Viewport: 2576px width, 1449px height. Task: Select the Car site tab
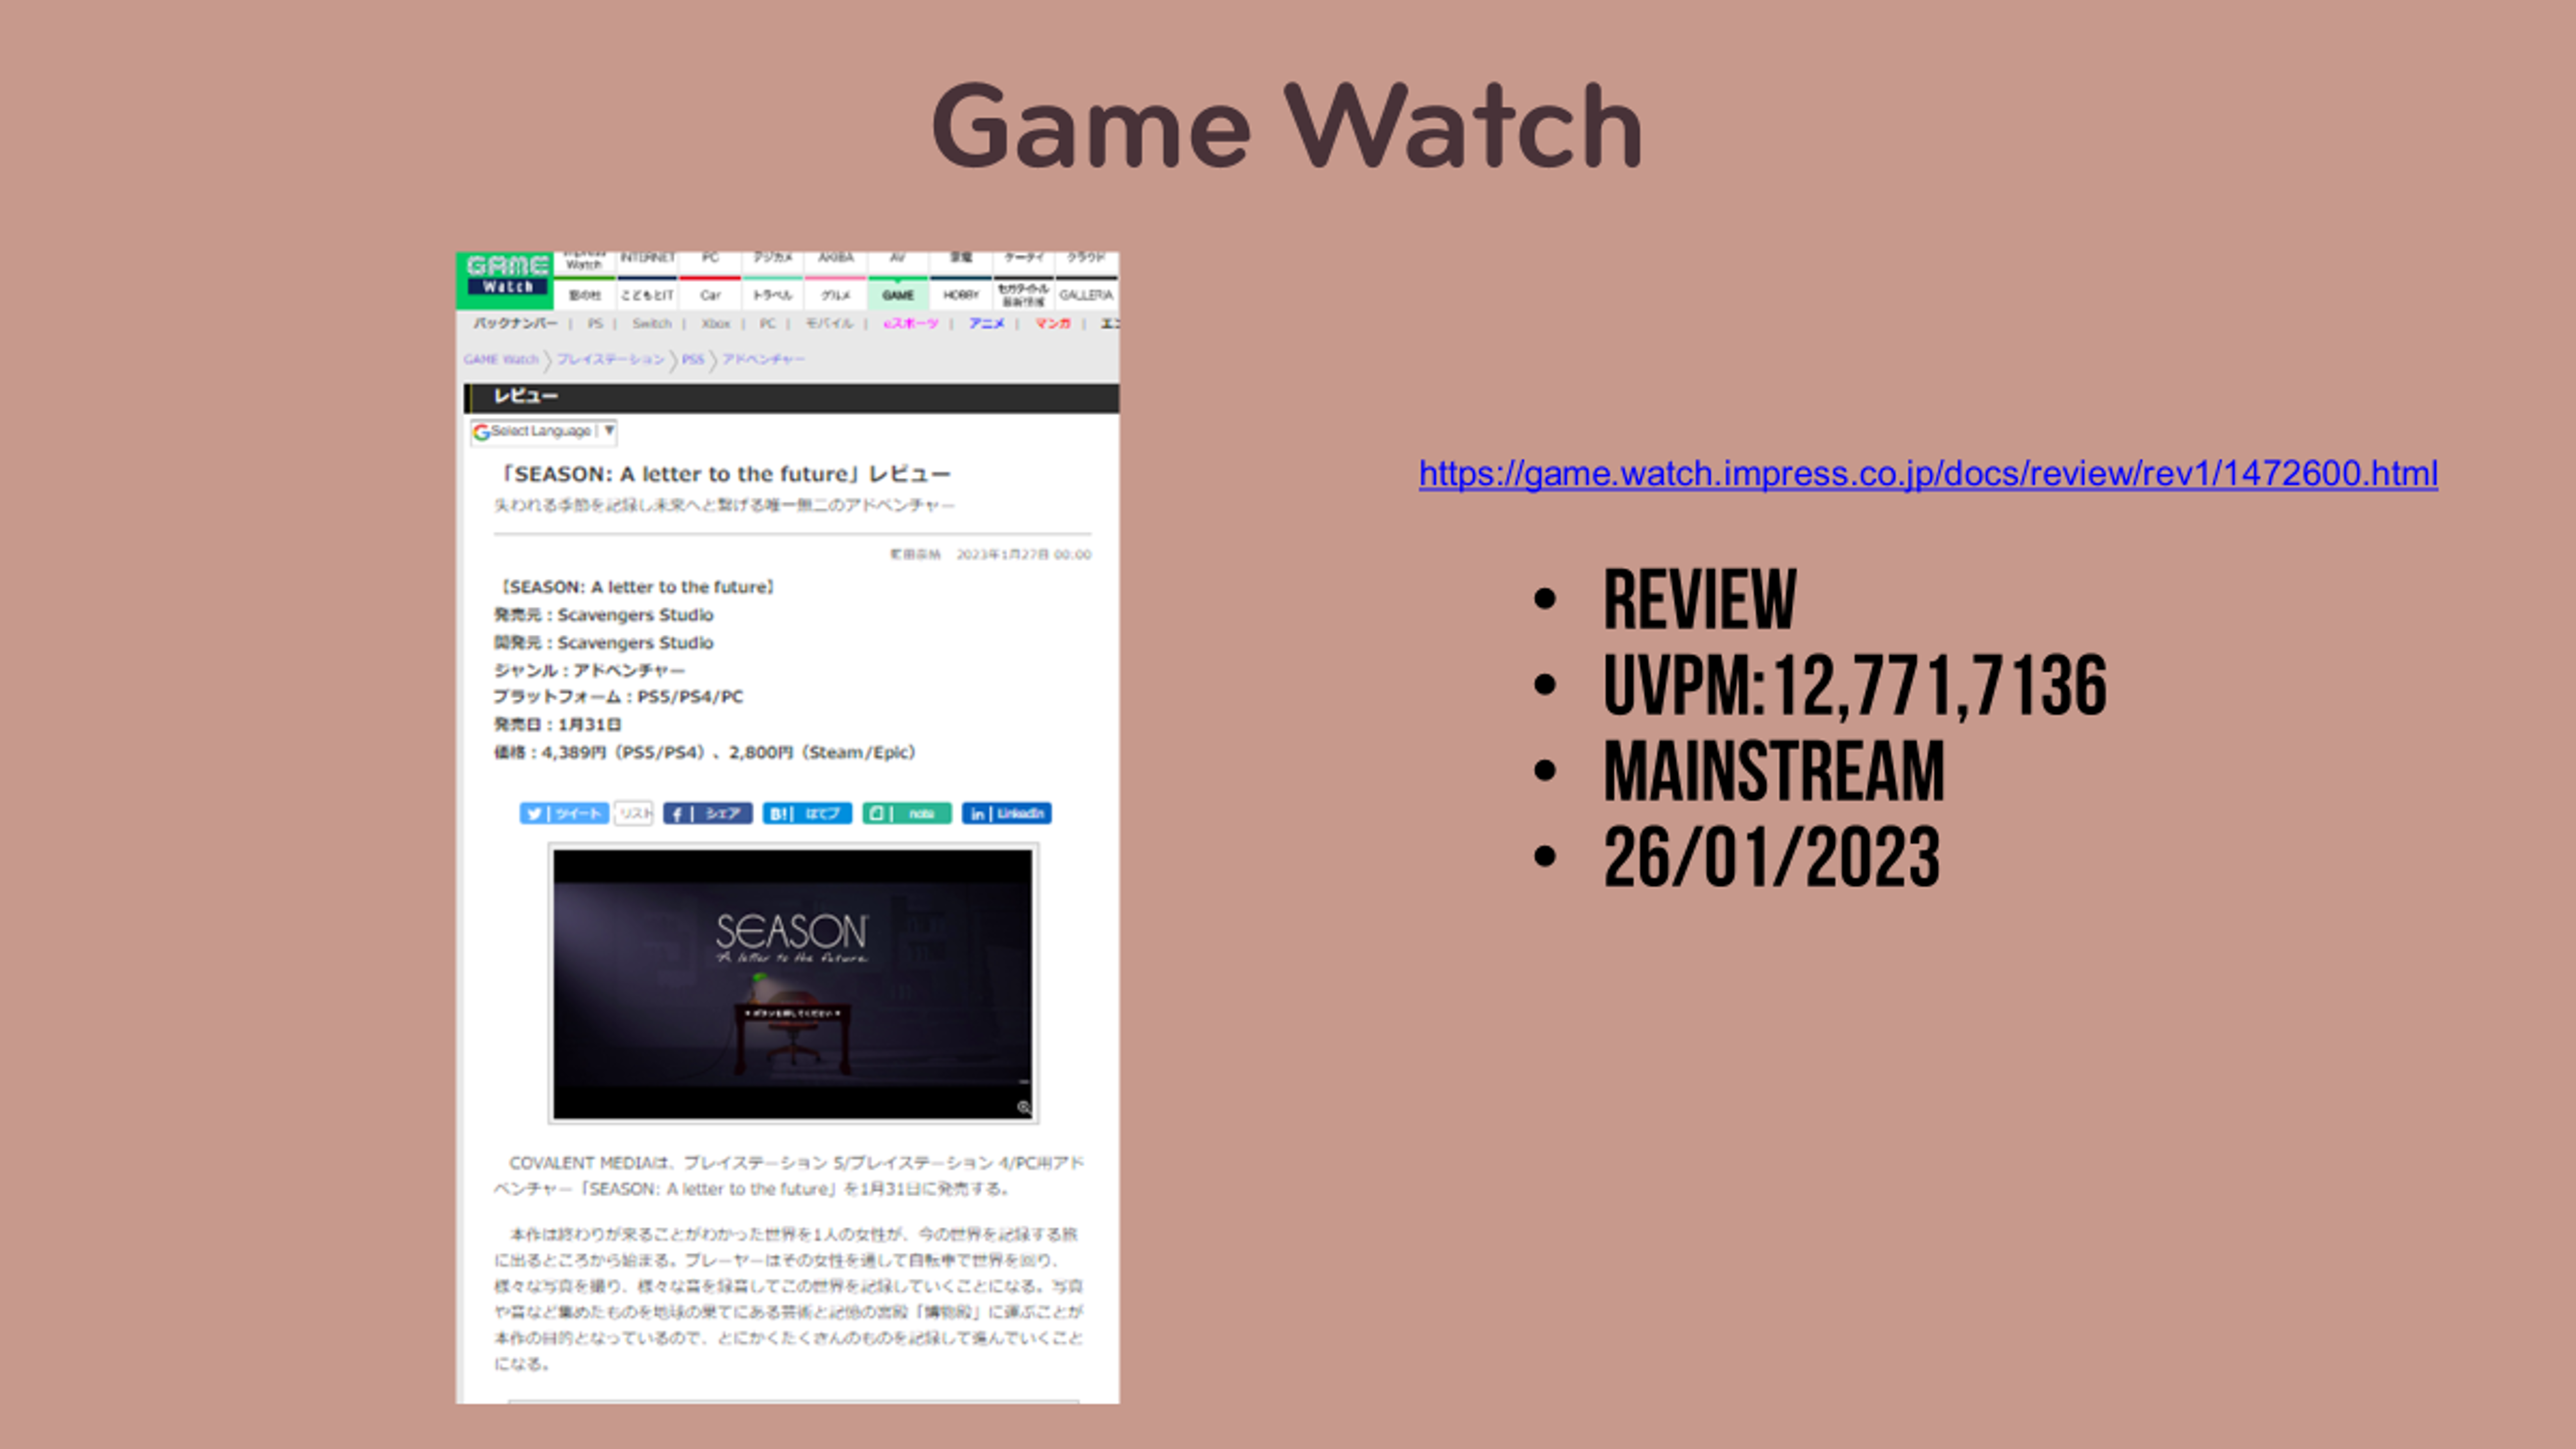710,295
